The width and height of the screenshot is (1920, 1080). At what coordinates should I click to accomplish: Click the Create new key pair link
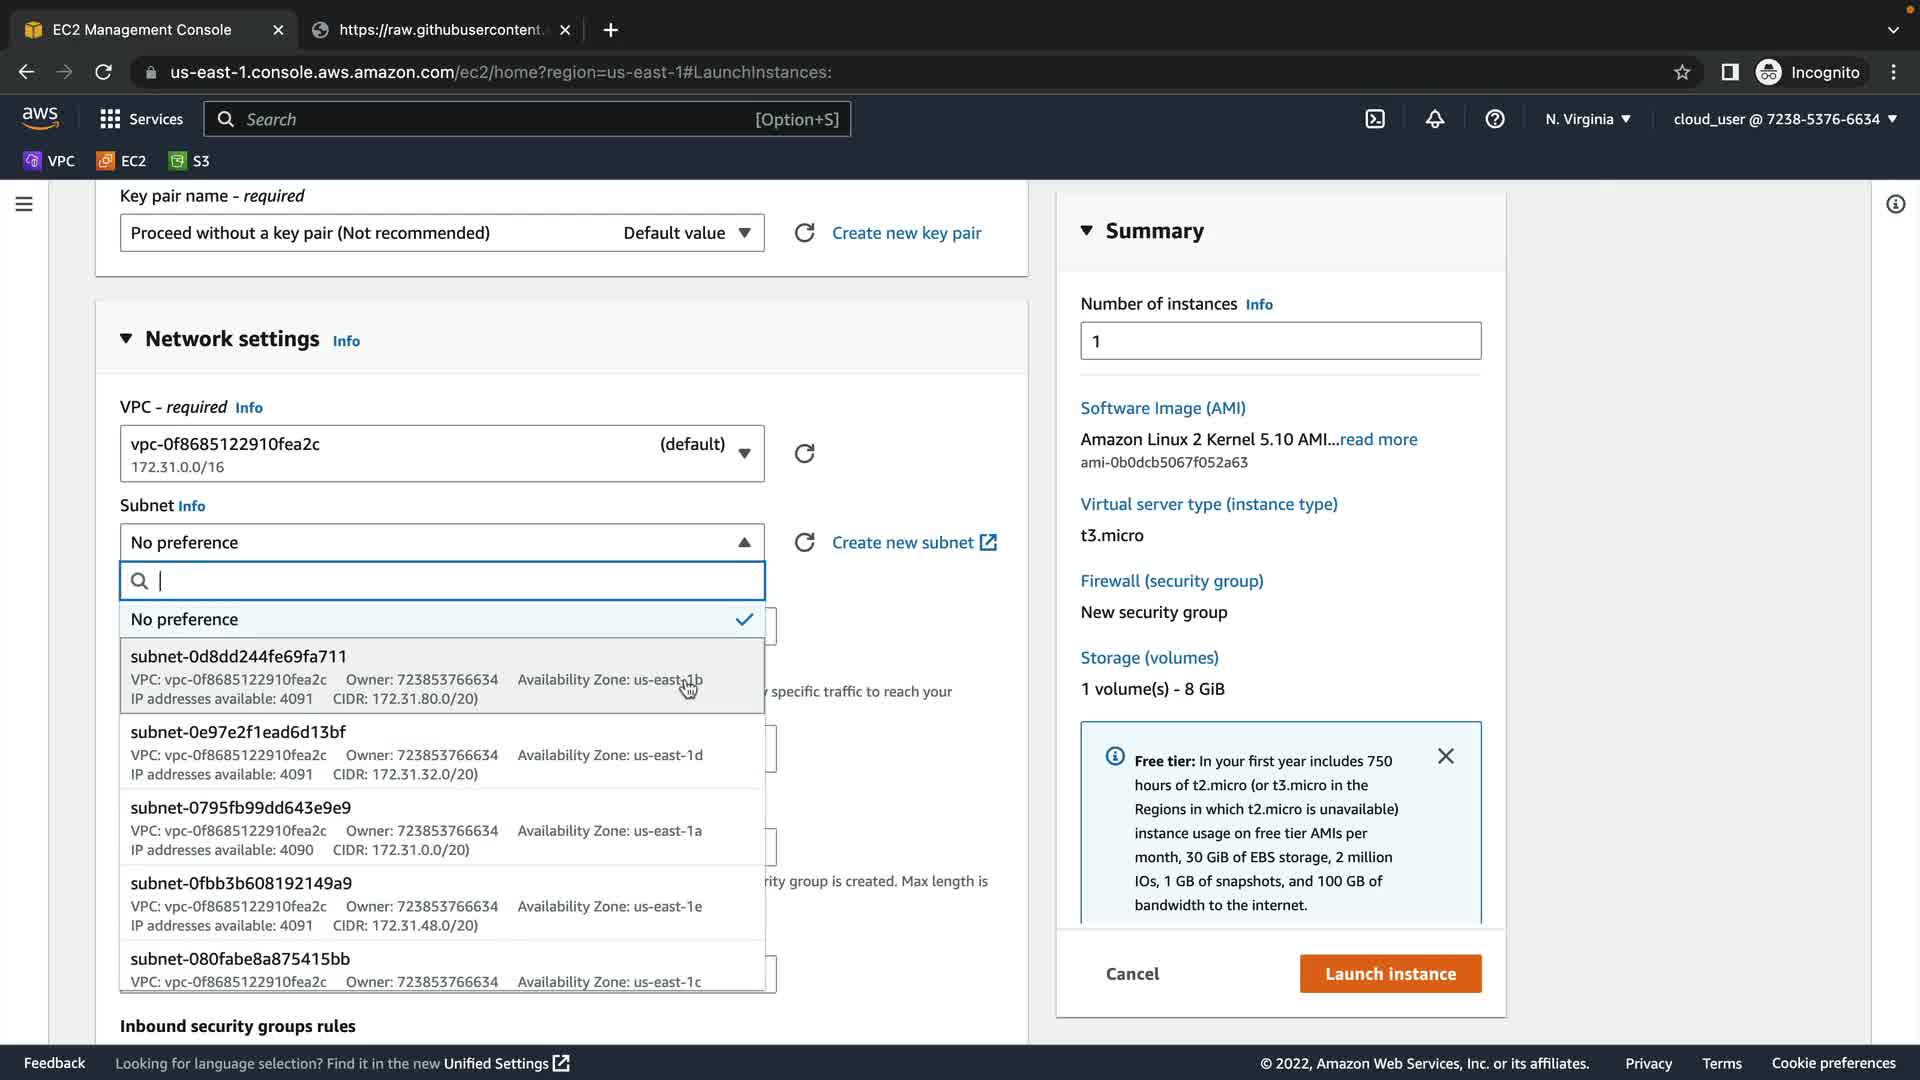point(906,233)
